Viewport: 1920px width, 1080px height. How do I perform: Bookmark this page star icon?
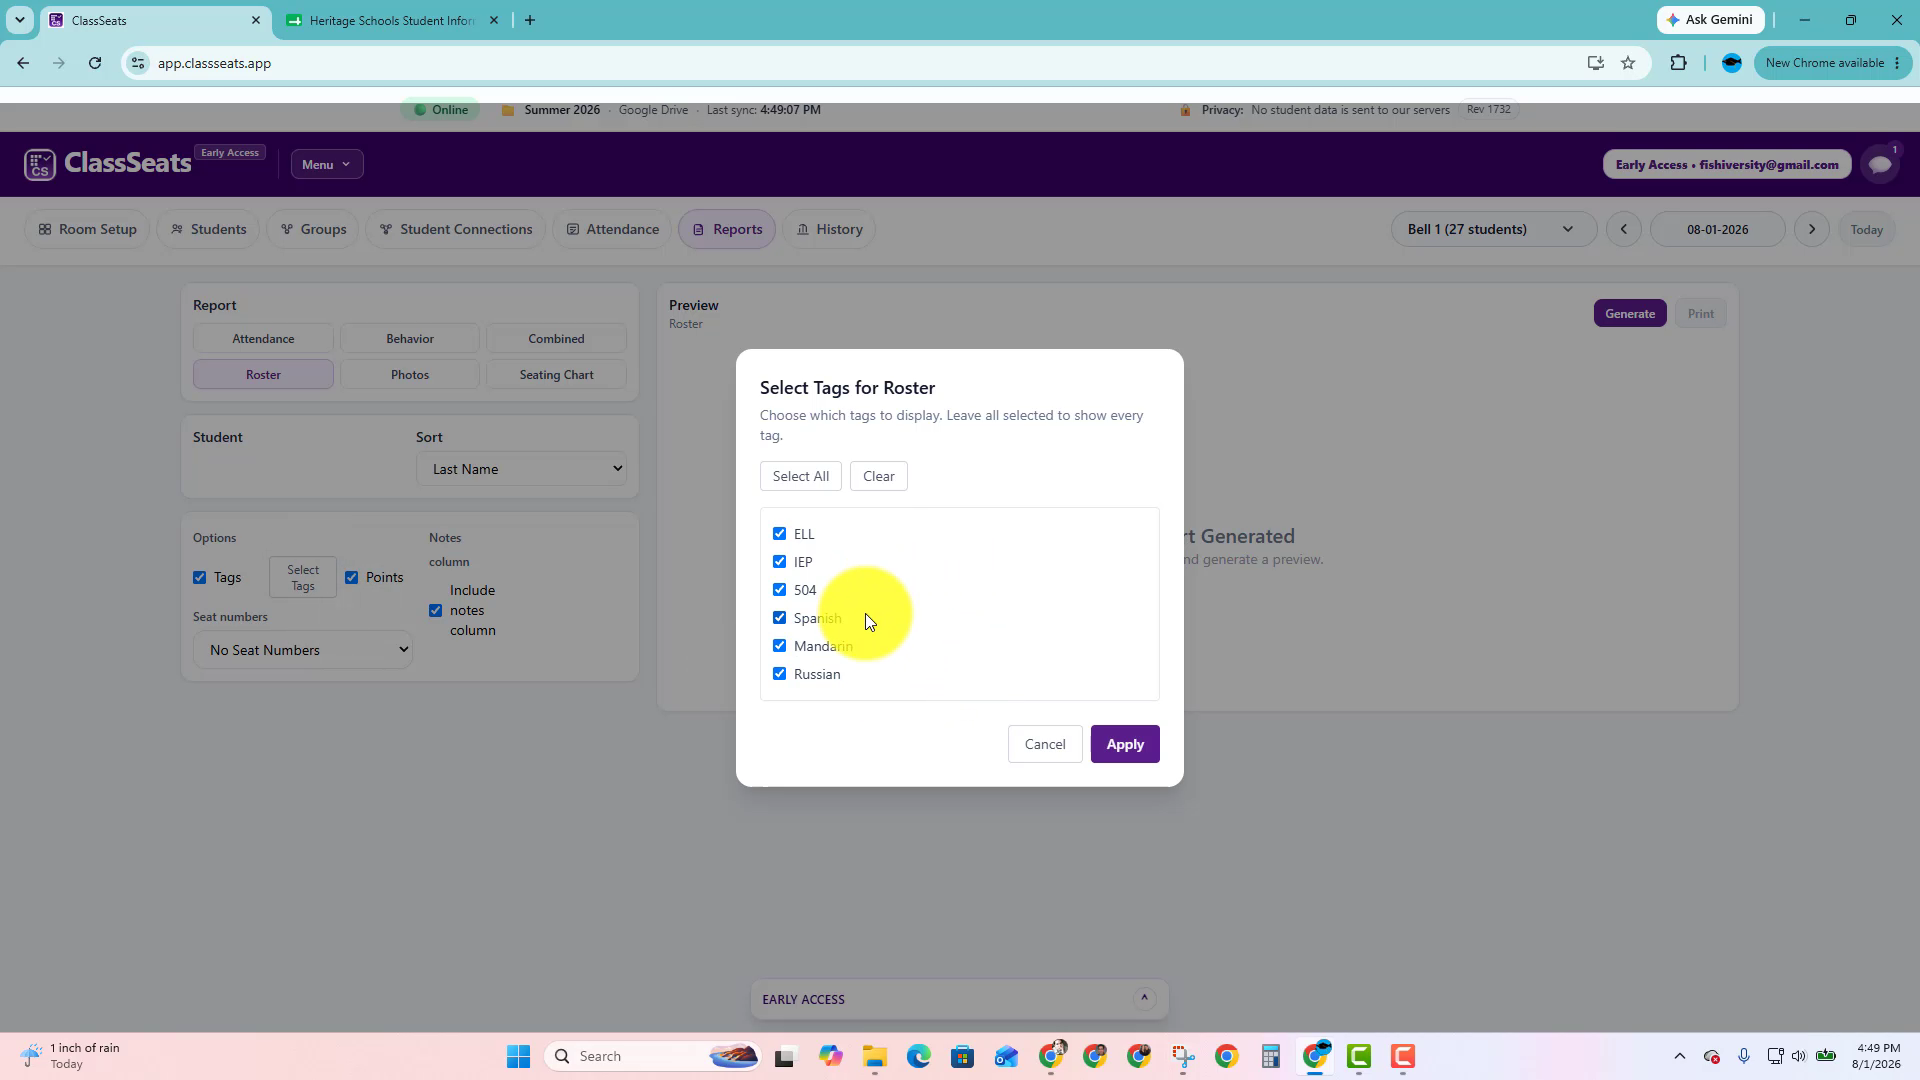click(x=1628, y=63)
